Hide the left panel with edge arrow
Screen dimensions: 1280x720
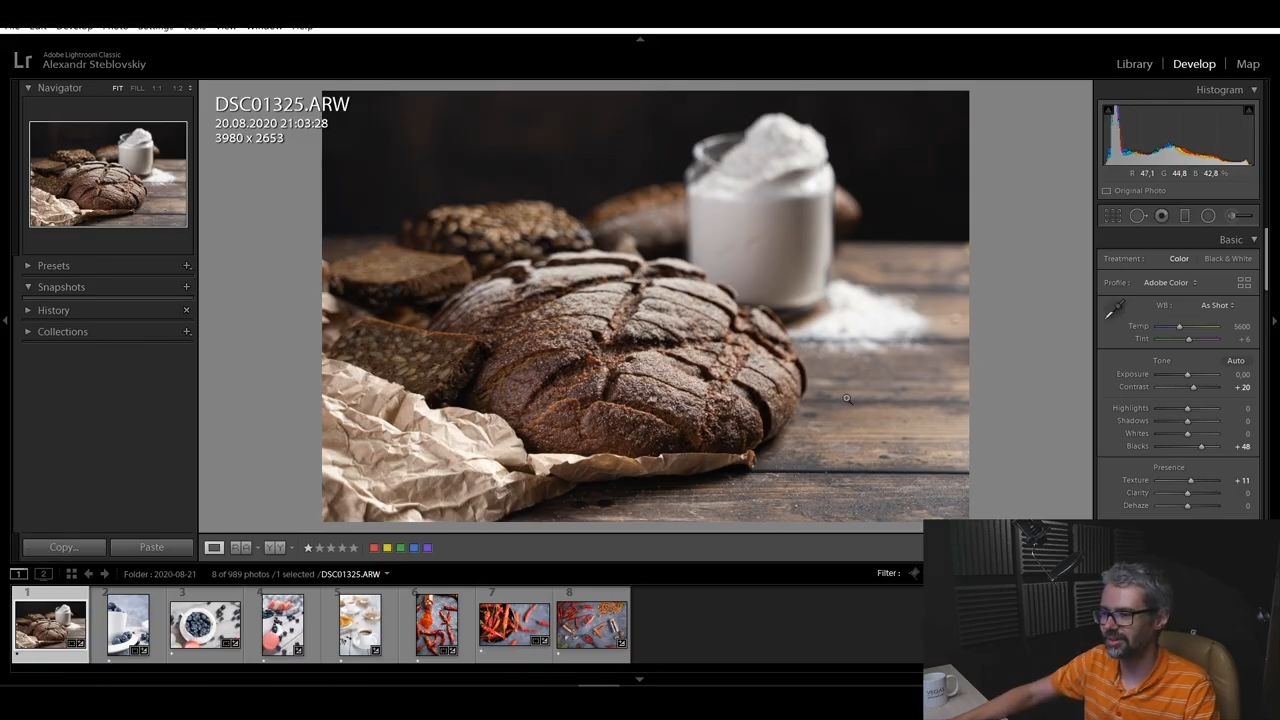tap(5, 321)
